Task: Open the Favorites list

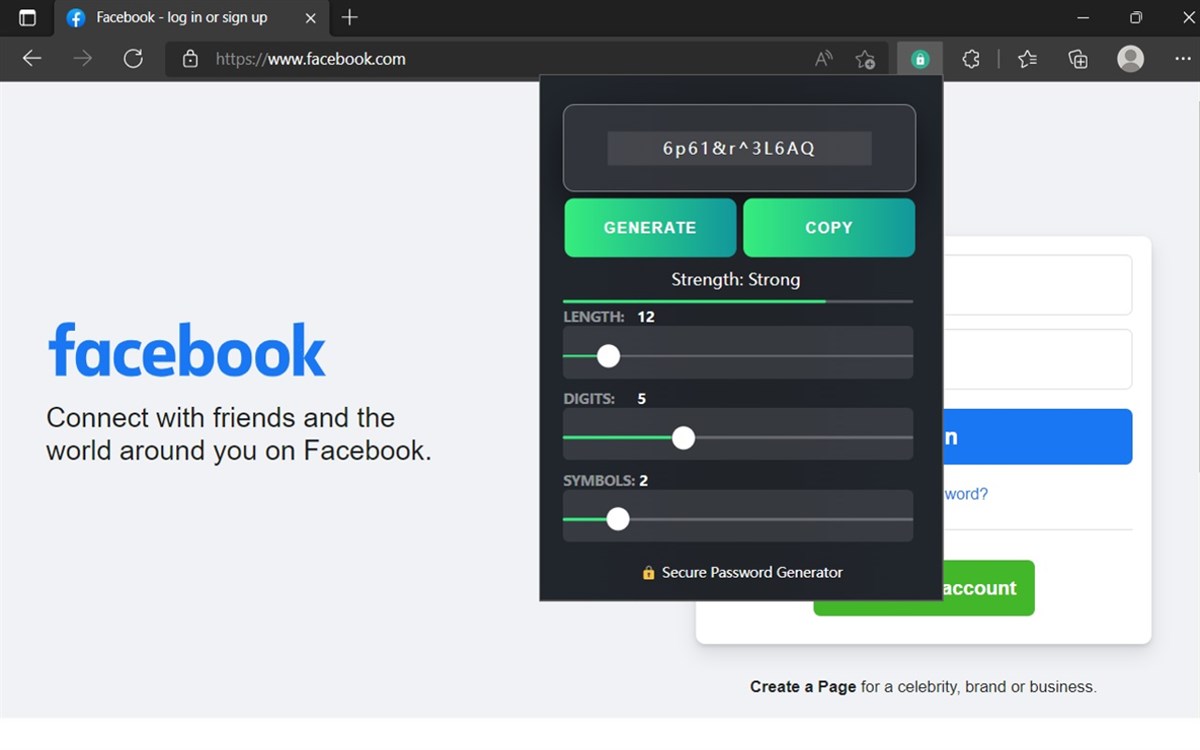Action: coord(1027,59)
